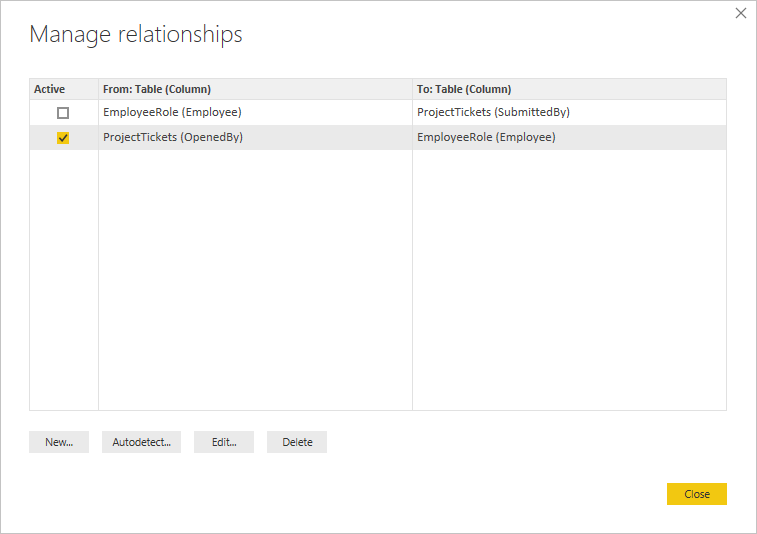Click empty space in the From column list
Screen dimensions: 757x534
pyautogui.click(x=255, y=280)
